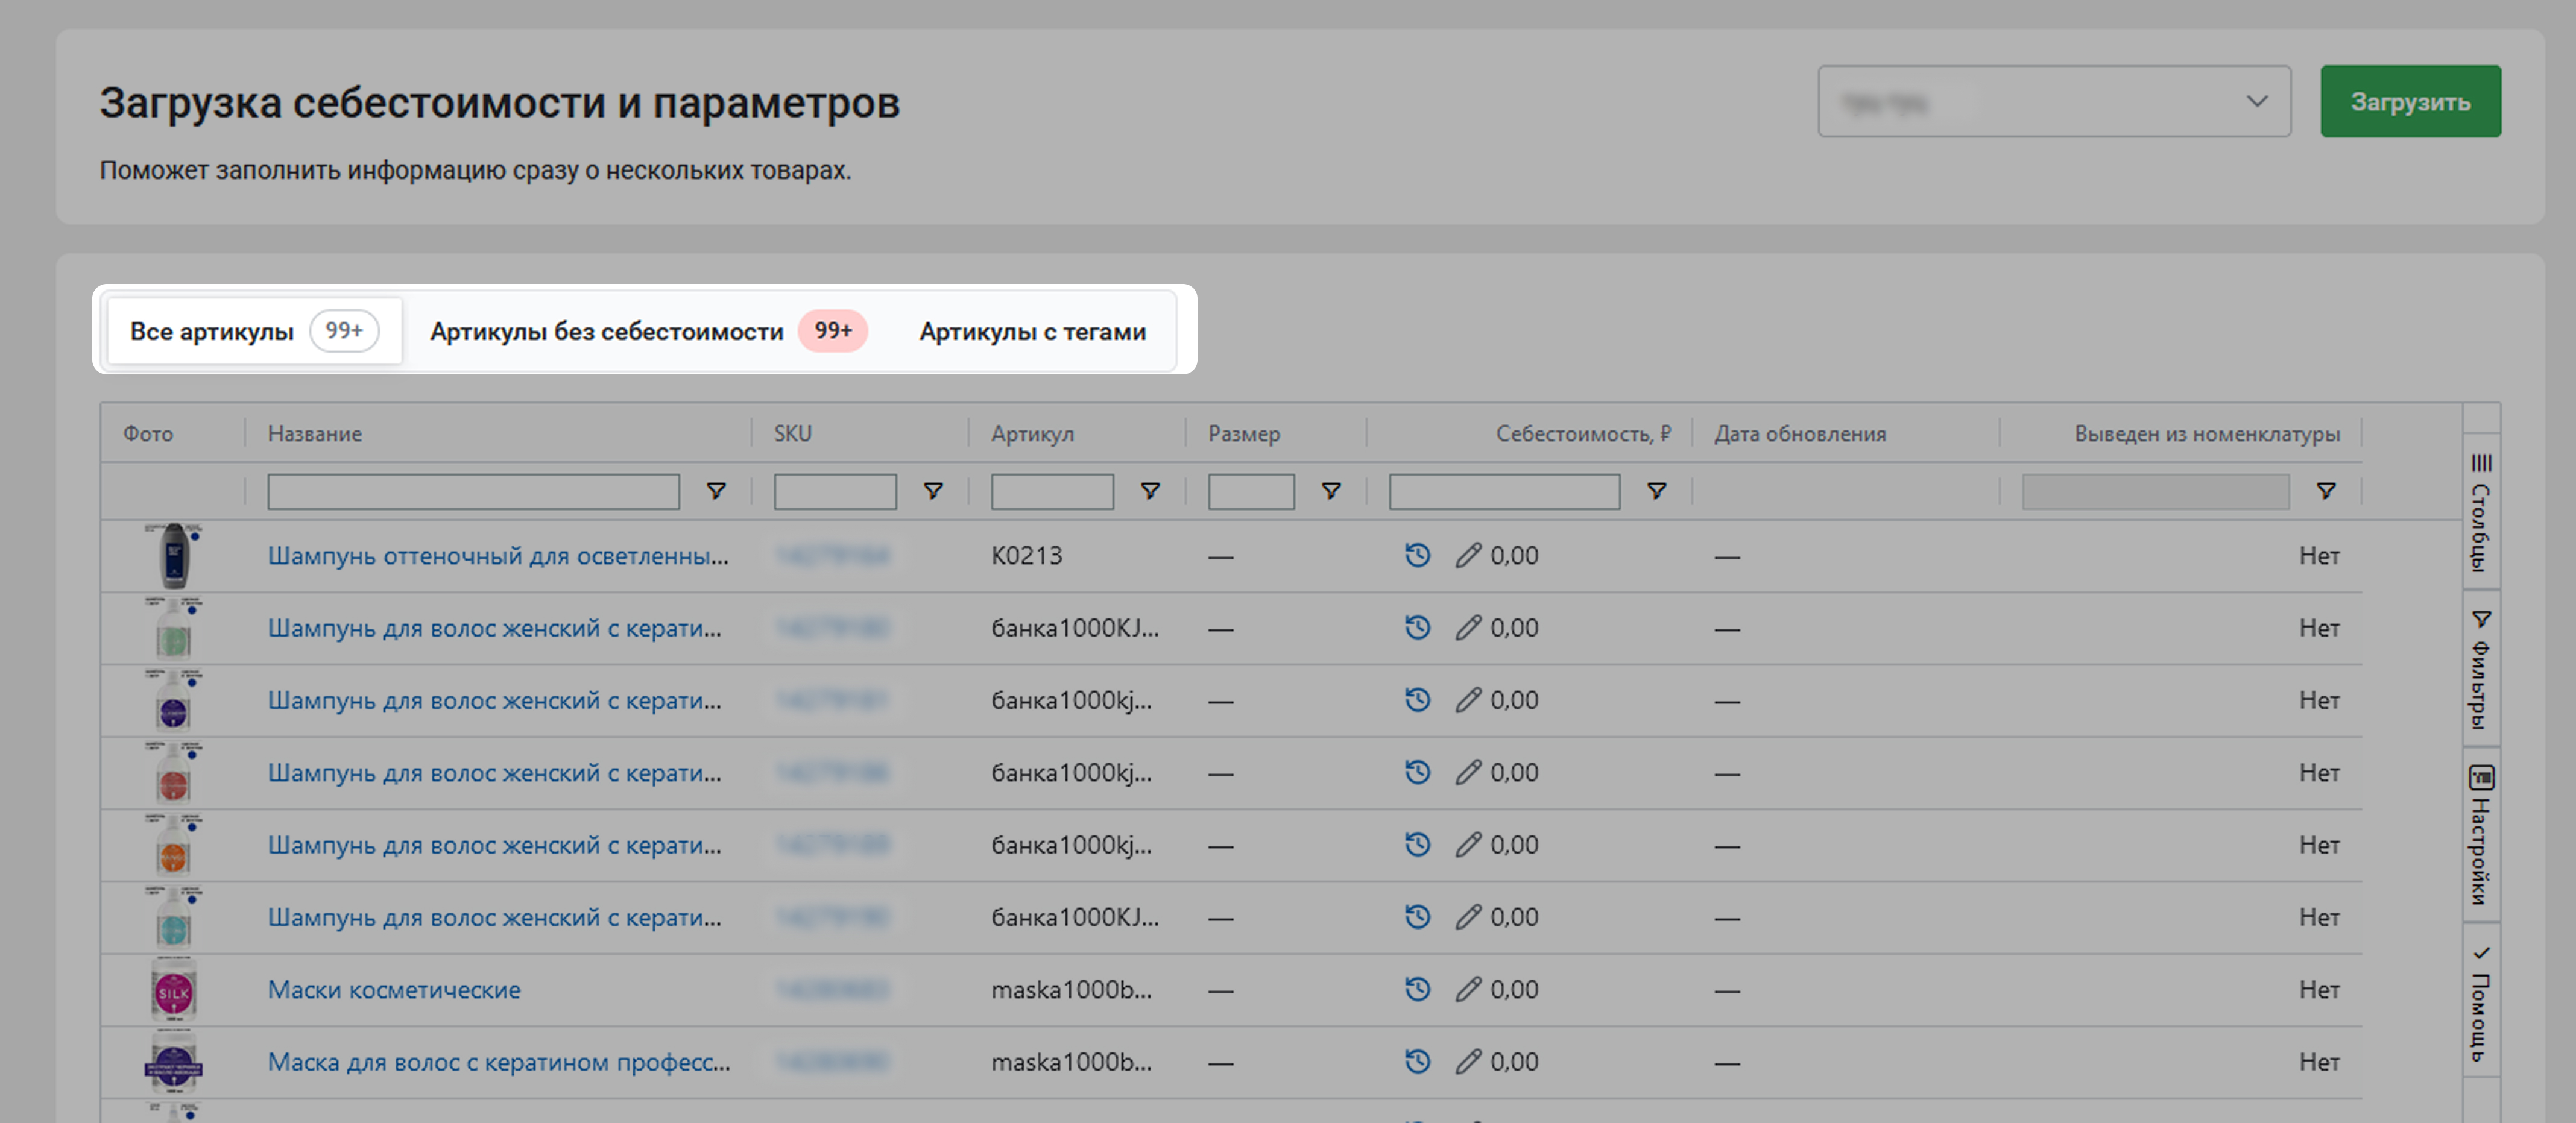The width and height of the screenshot is (2576, 1123).
Task: Open filter for Выведен из номенклатуры column
Action: coord(2326,491)
